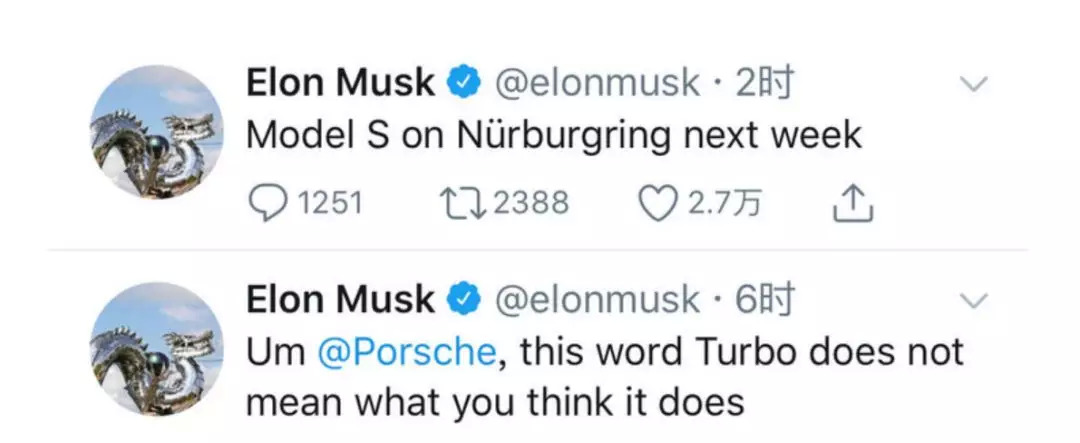This screenshot has height=443, width=1080.
Task: Open the tweet text about Turbo word meaning
Action: tap(600, 377)
